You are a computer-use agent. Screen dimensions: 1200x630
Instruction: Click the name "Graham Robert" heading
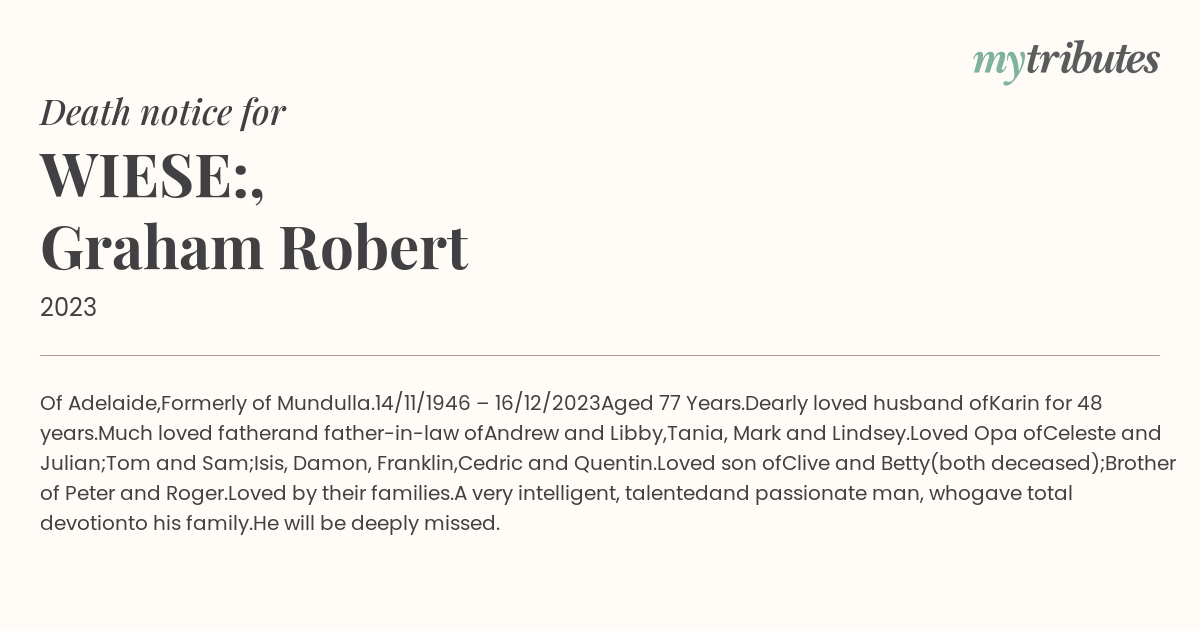pyautogui.click(x=254, y=248)
